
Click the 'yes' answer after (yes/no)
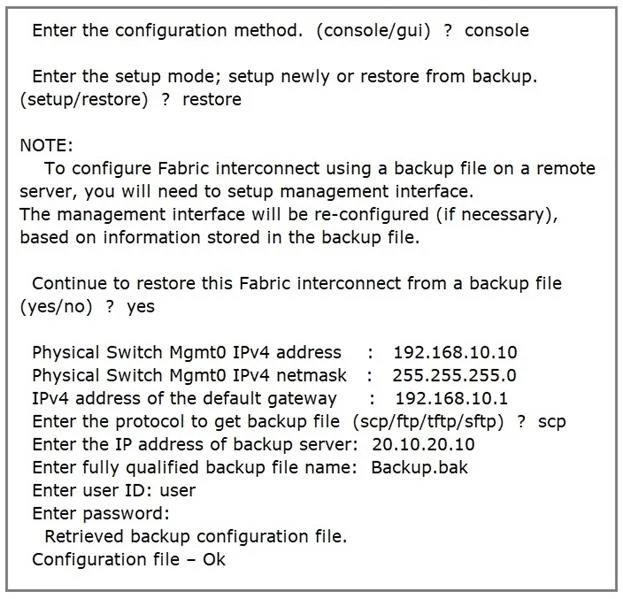click(141, 307)
